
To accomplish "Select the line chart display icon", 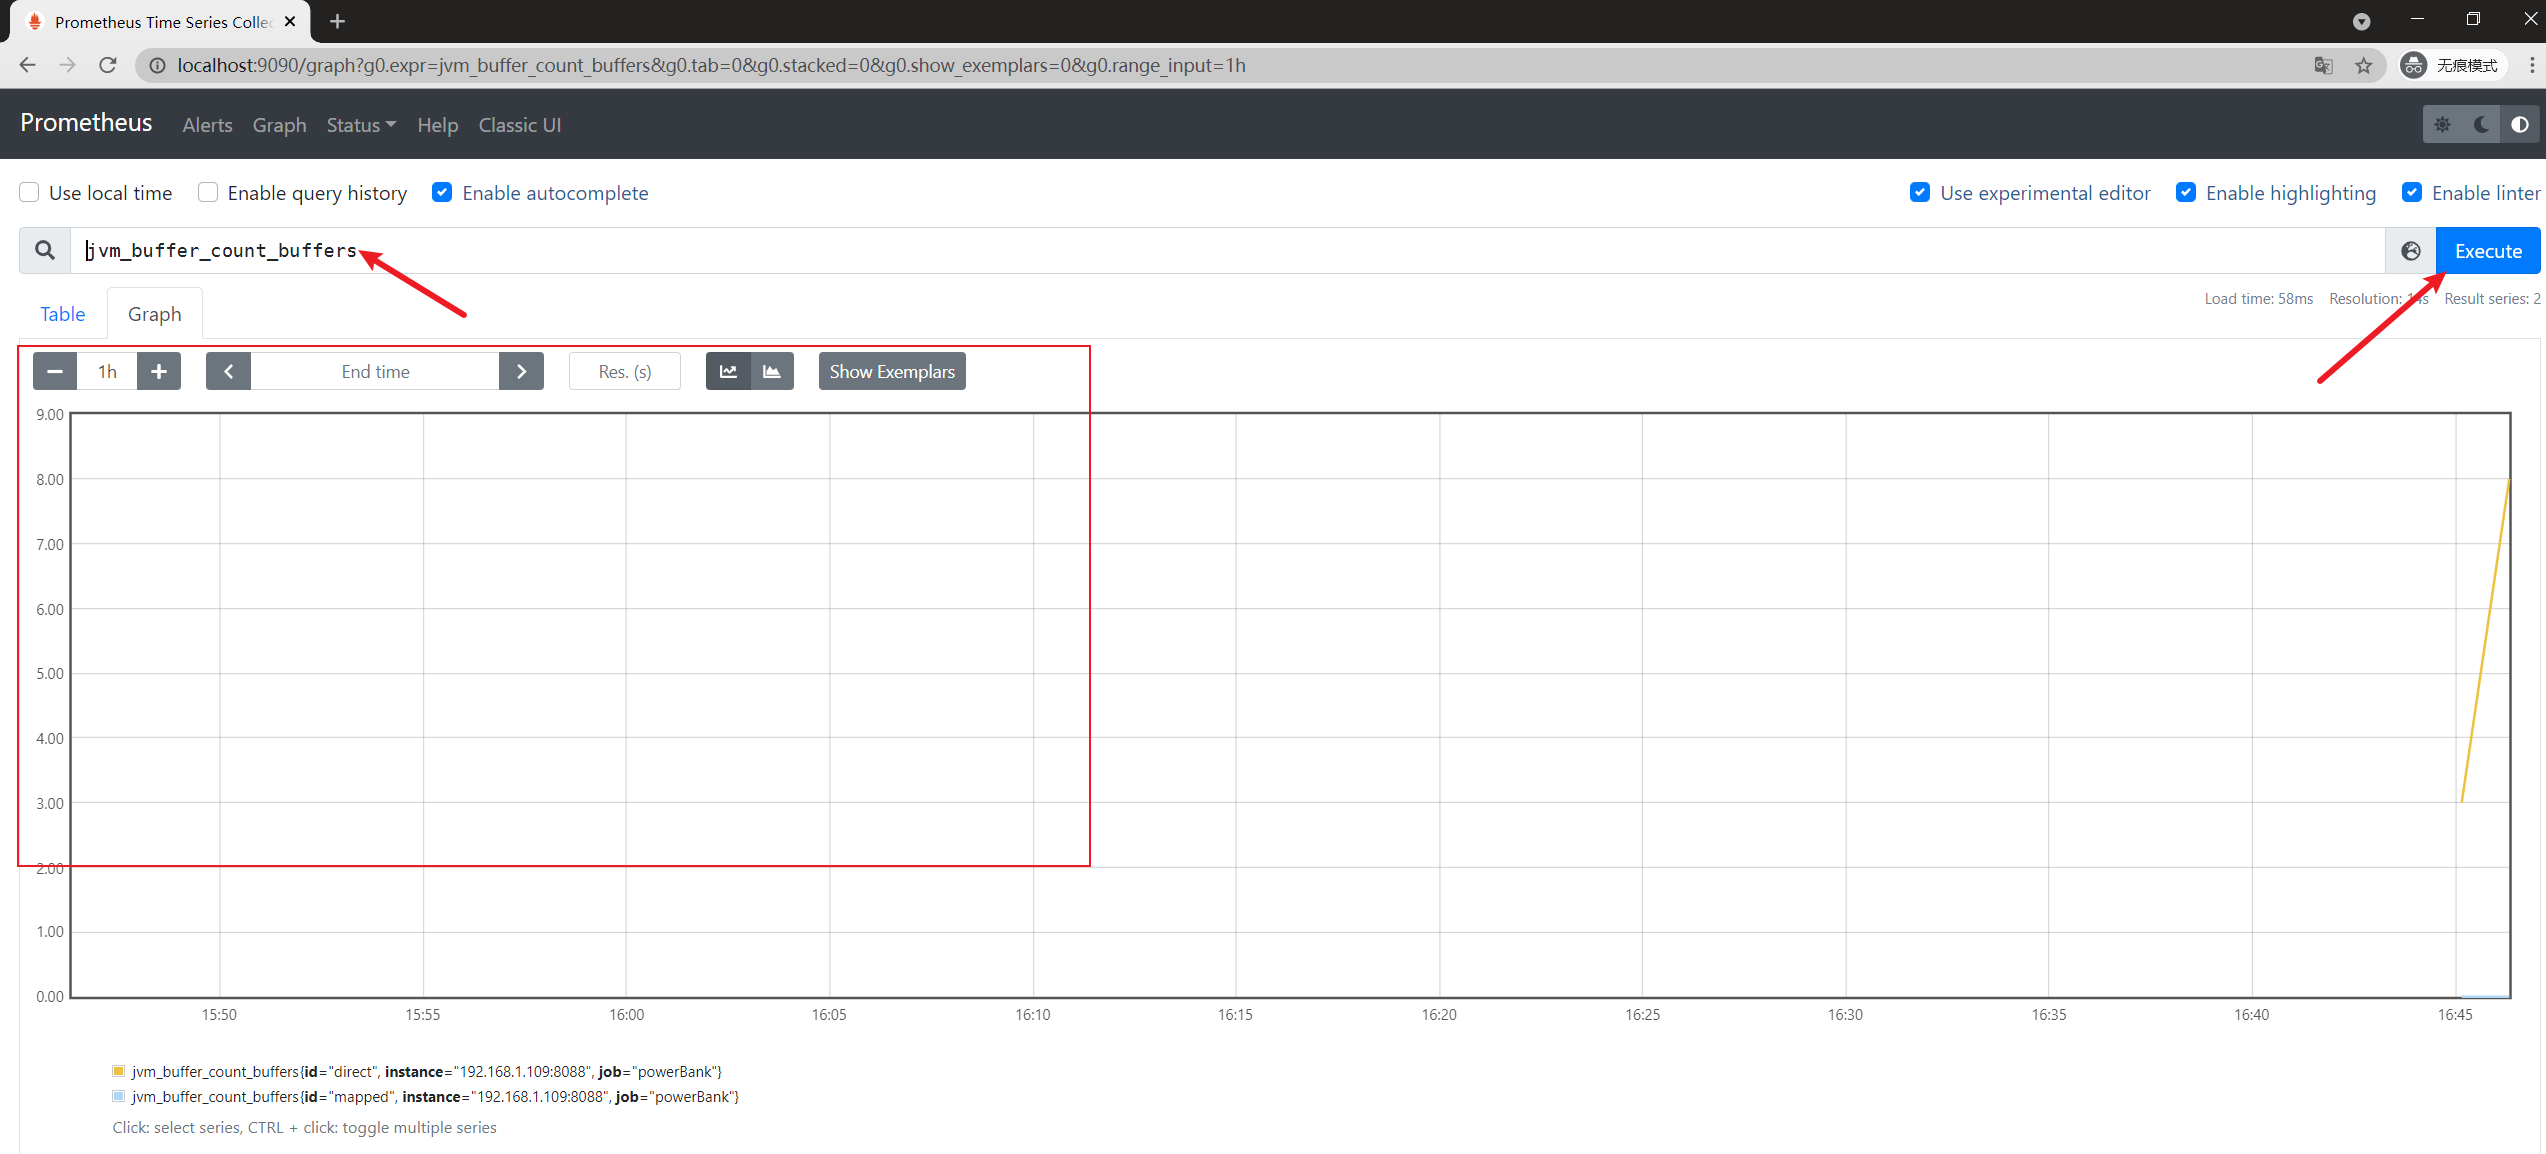I will [728, 371].
